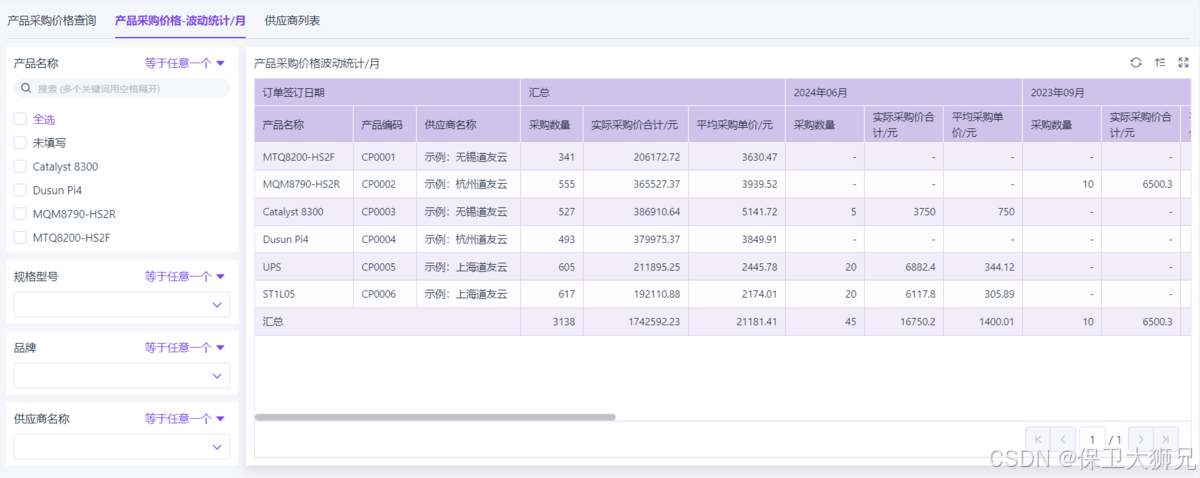This screenshot has height=478, width=1200.
Task: Go to the next page
Action: (1140, 440)
